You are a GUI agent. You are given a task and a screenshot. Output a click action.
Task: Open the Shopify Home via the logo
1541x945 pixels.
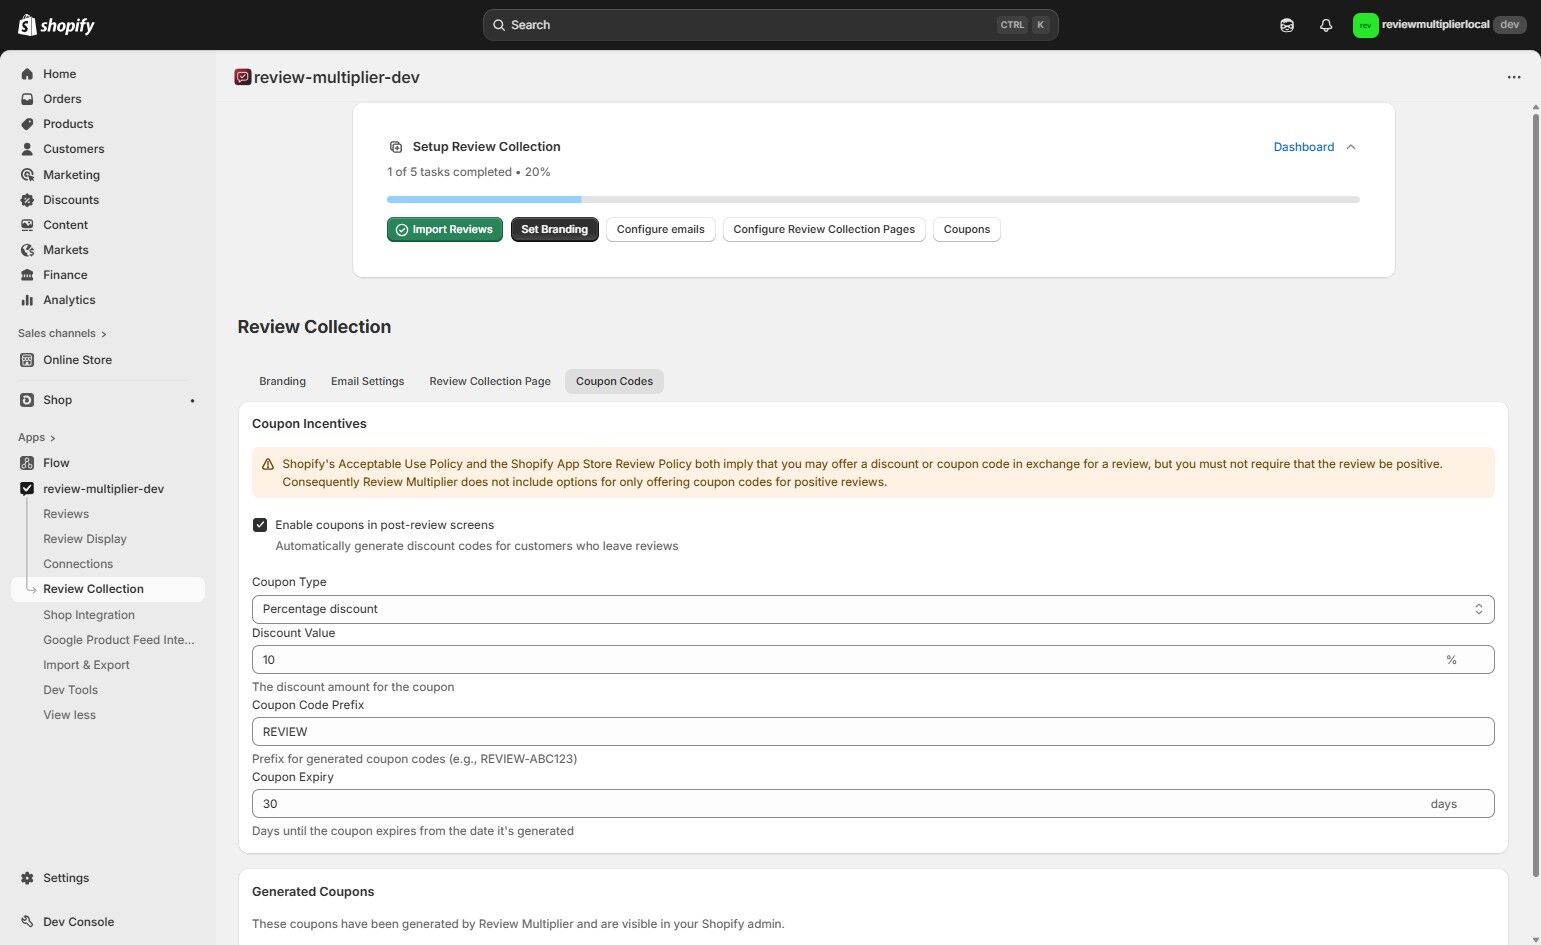coord(55,24)
